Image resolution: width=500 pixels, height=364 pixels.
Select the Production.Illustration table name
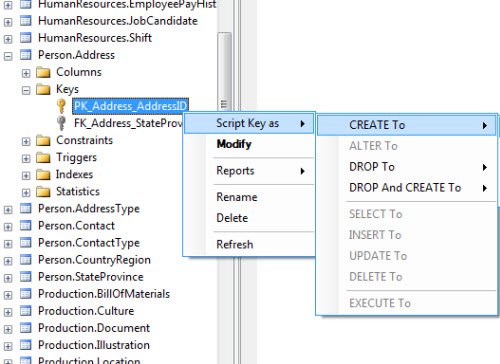point(94,345)
